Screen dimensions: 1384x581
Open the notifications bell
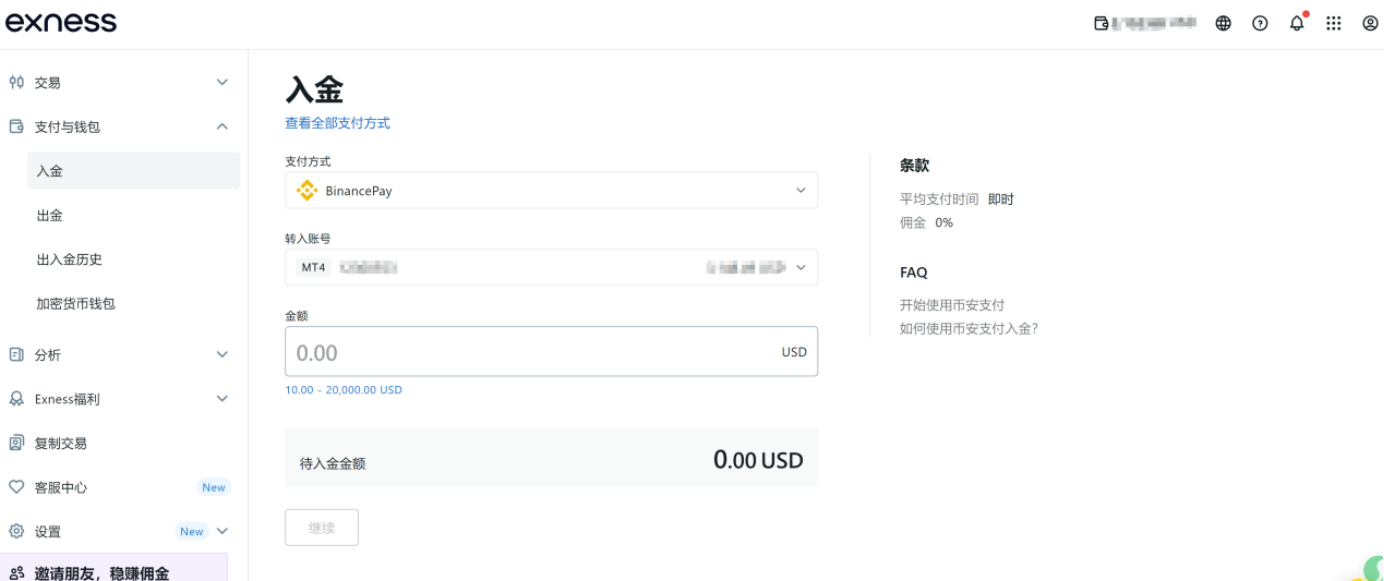[x=1297, y=23]
